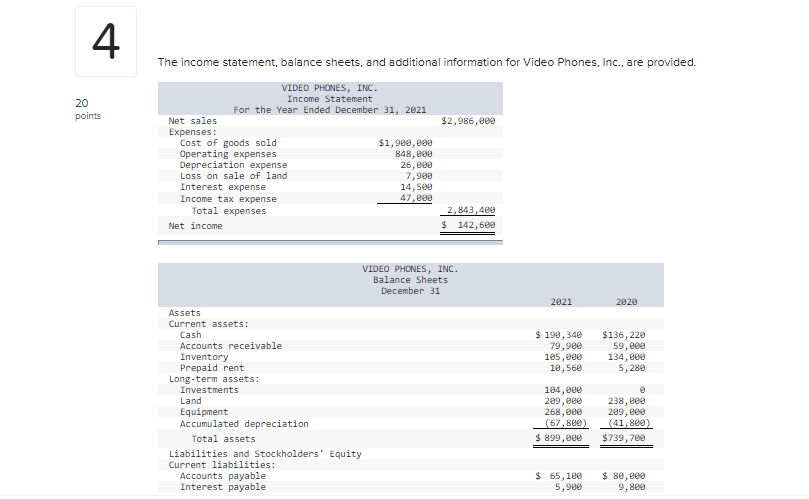Click the 'Net income' row label
The image size is (809, 499).
tap(196, 226)
